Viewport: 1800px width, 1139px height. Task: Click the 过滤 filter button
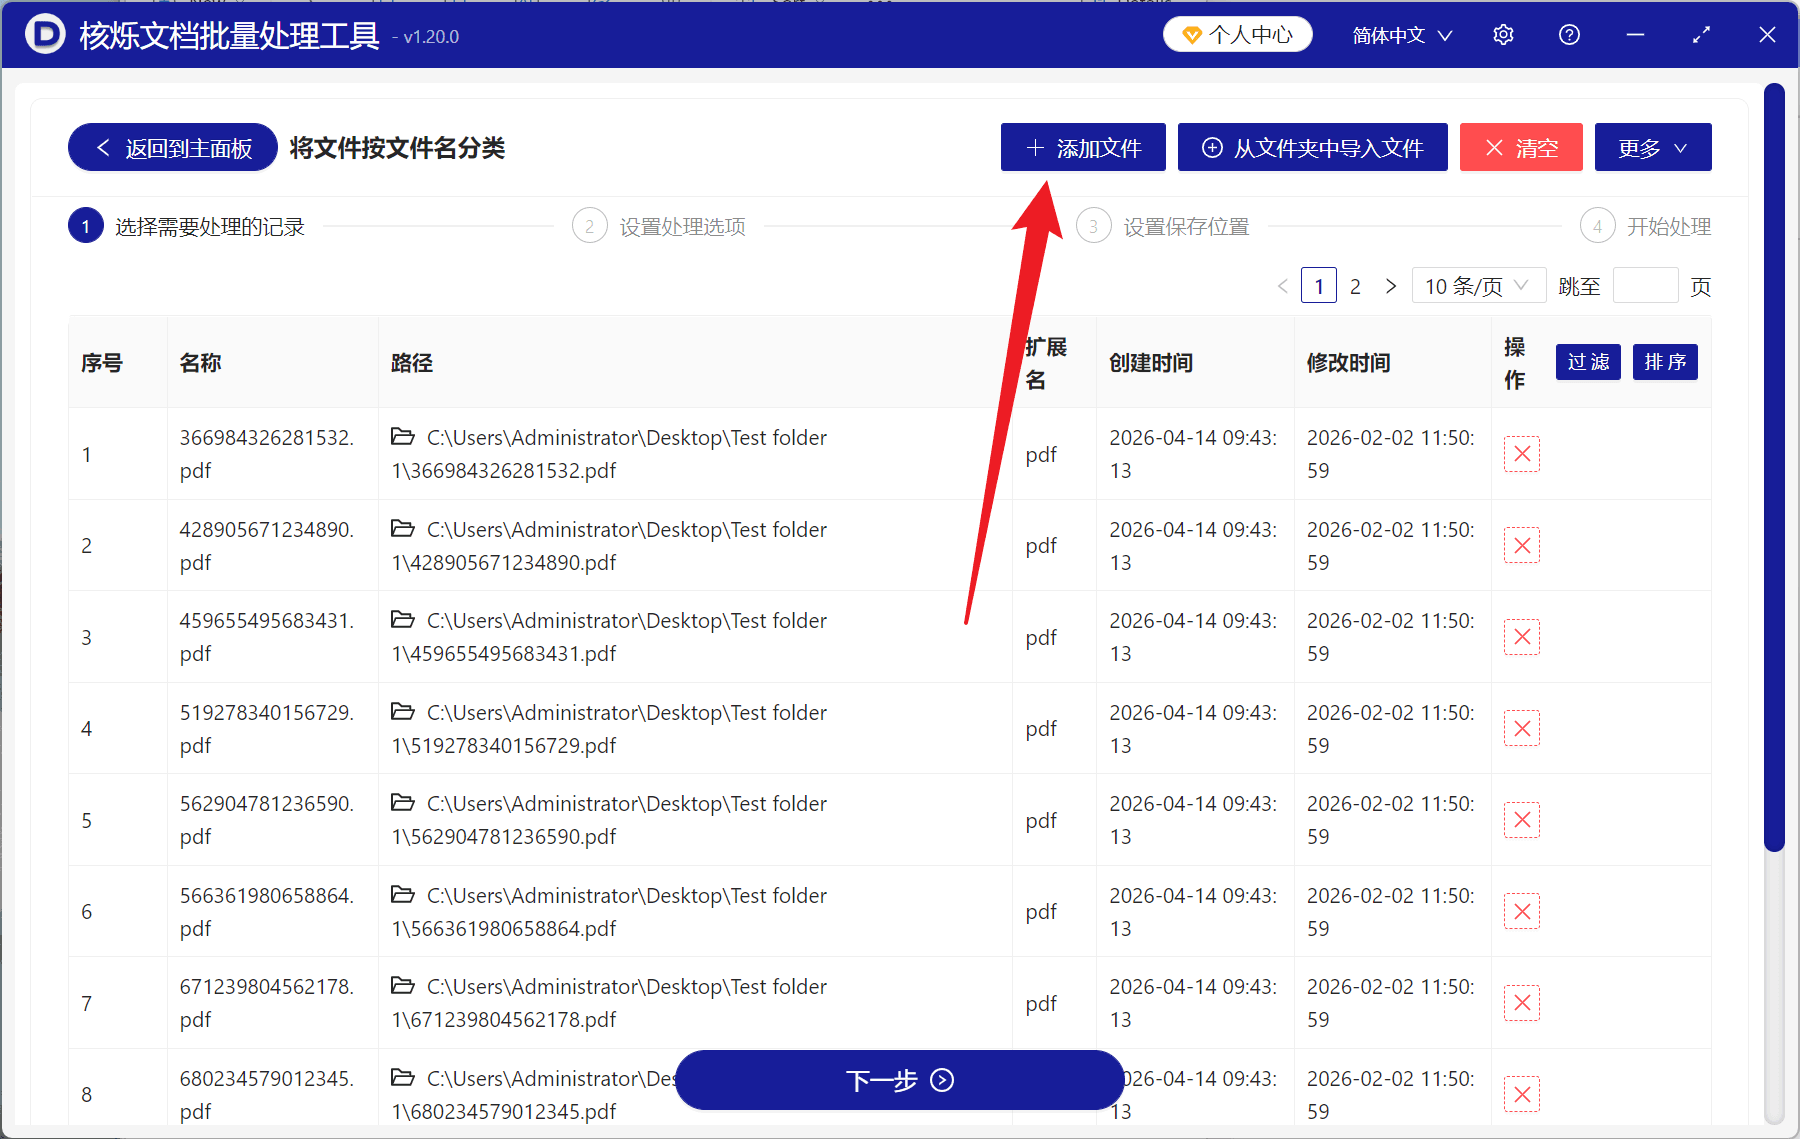click(x=1587, y=362)
